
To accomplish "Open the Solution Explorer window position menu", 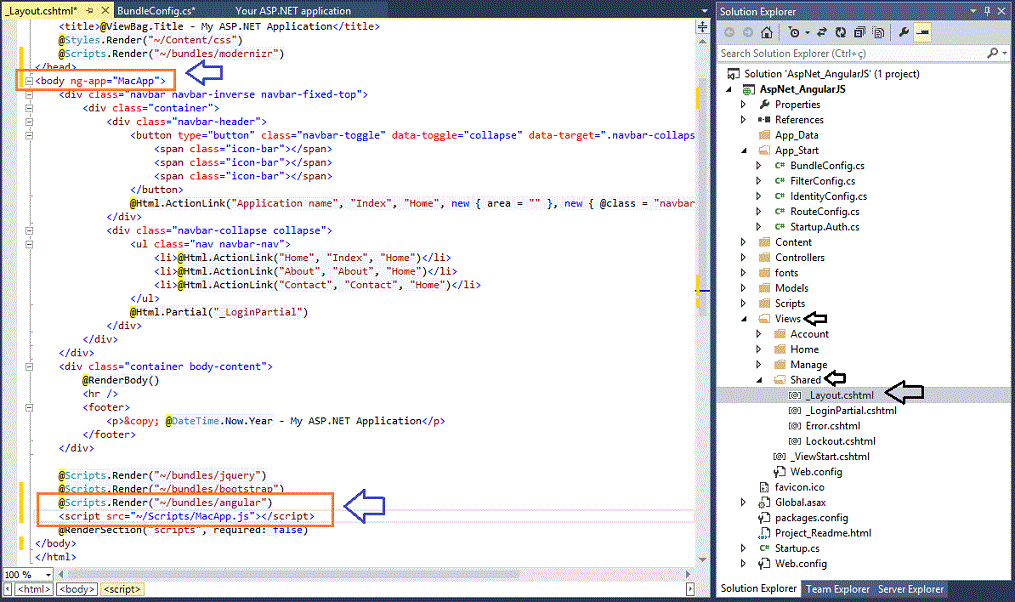I will tap(973, 11).
